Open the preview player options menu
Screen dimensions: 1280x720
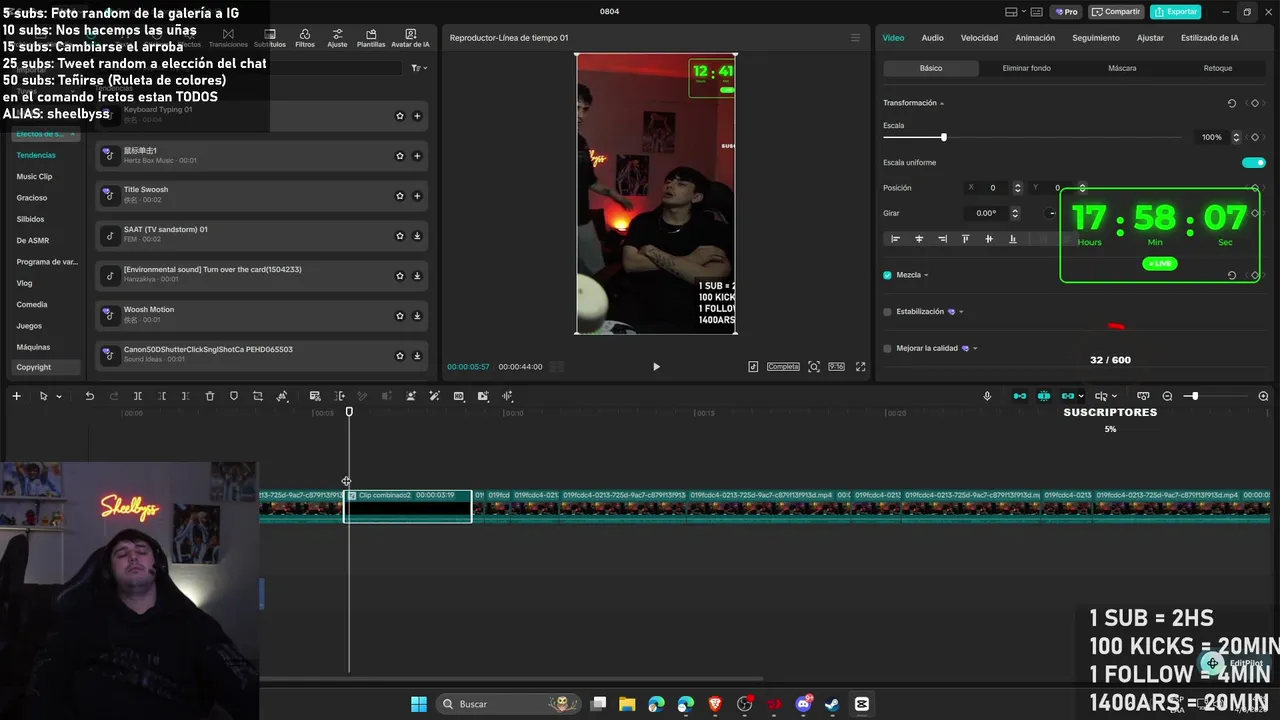[x=855, y=38]
